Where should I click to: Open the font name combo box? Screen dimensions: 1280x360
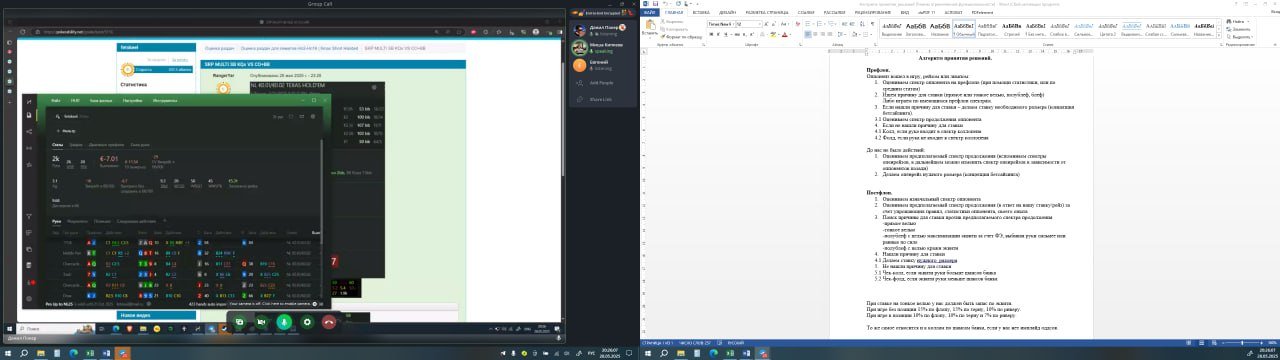[x=720, y=24]
